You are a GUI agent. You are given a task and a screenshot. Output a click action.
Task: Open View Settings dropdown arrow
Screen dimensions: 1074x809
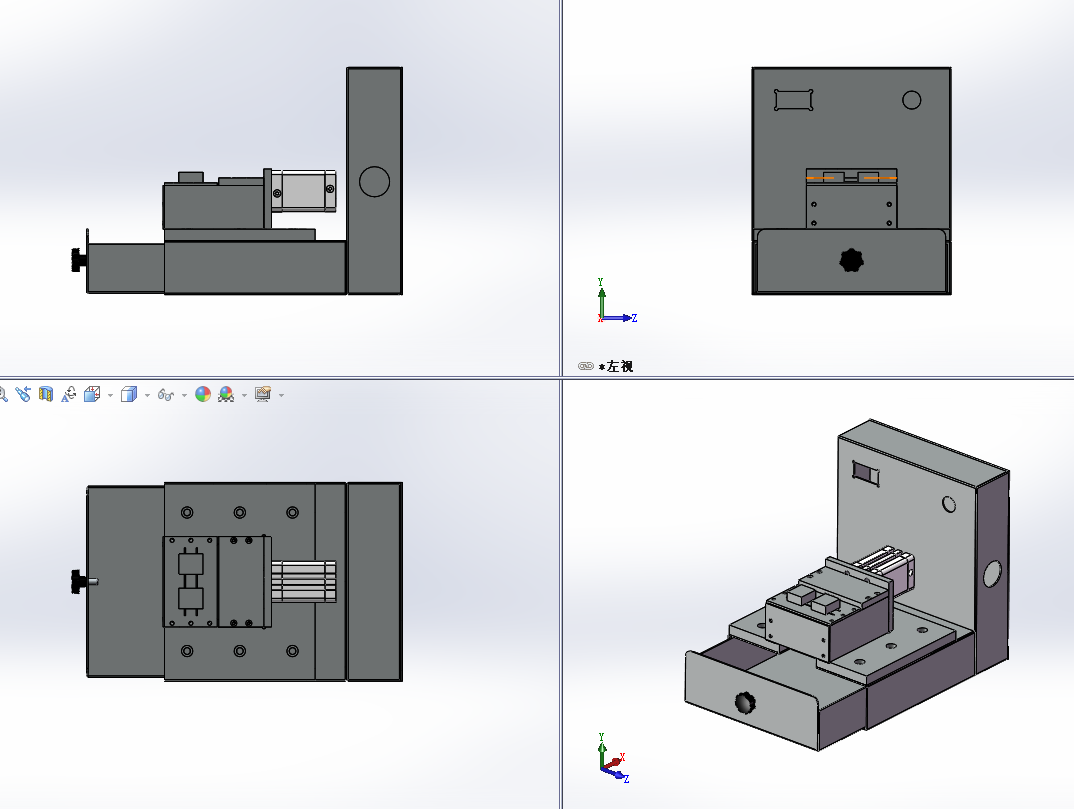282,395
